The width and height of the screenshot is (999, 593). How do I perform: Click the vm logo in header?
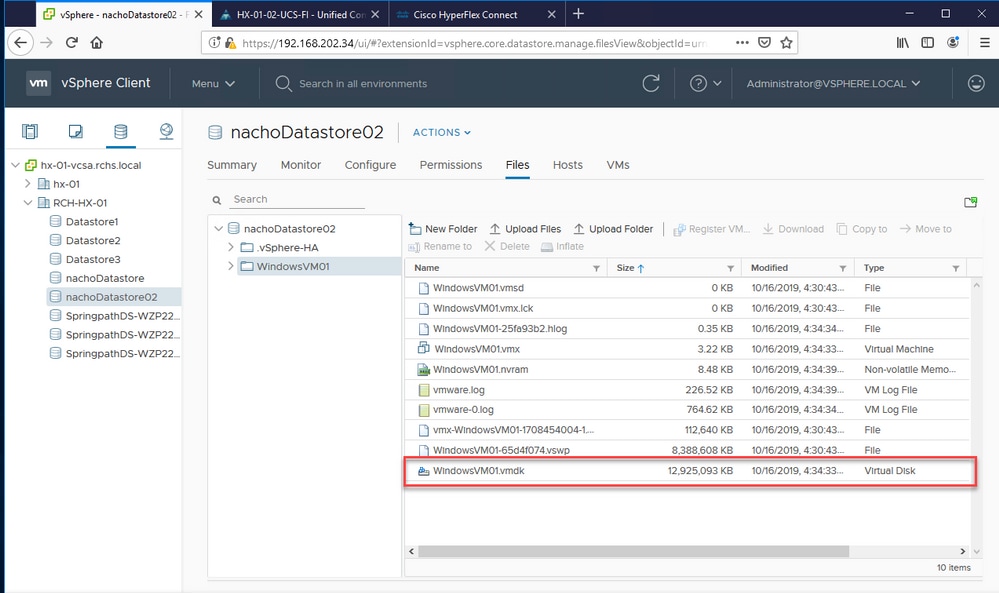pyautogui.click(x=38, y=83)
